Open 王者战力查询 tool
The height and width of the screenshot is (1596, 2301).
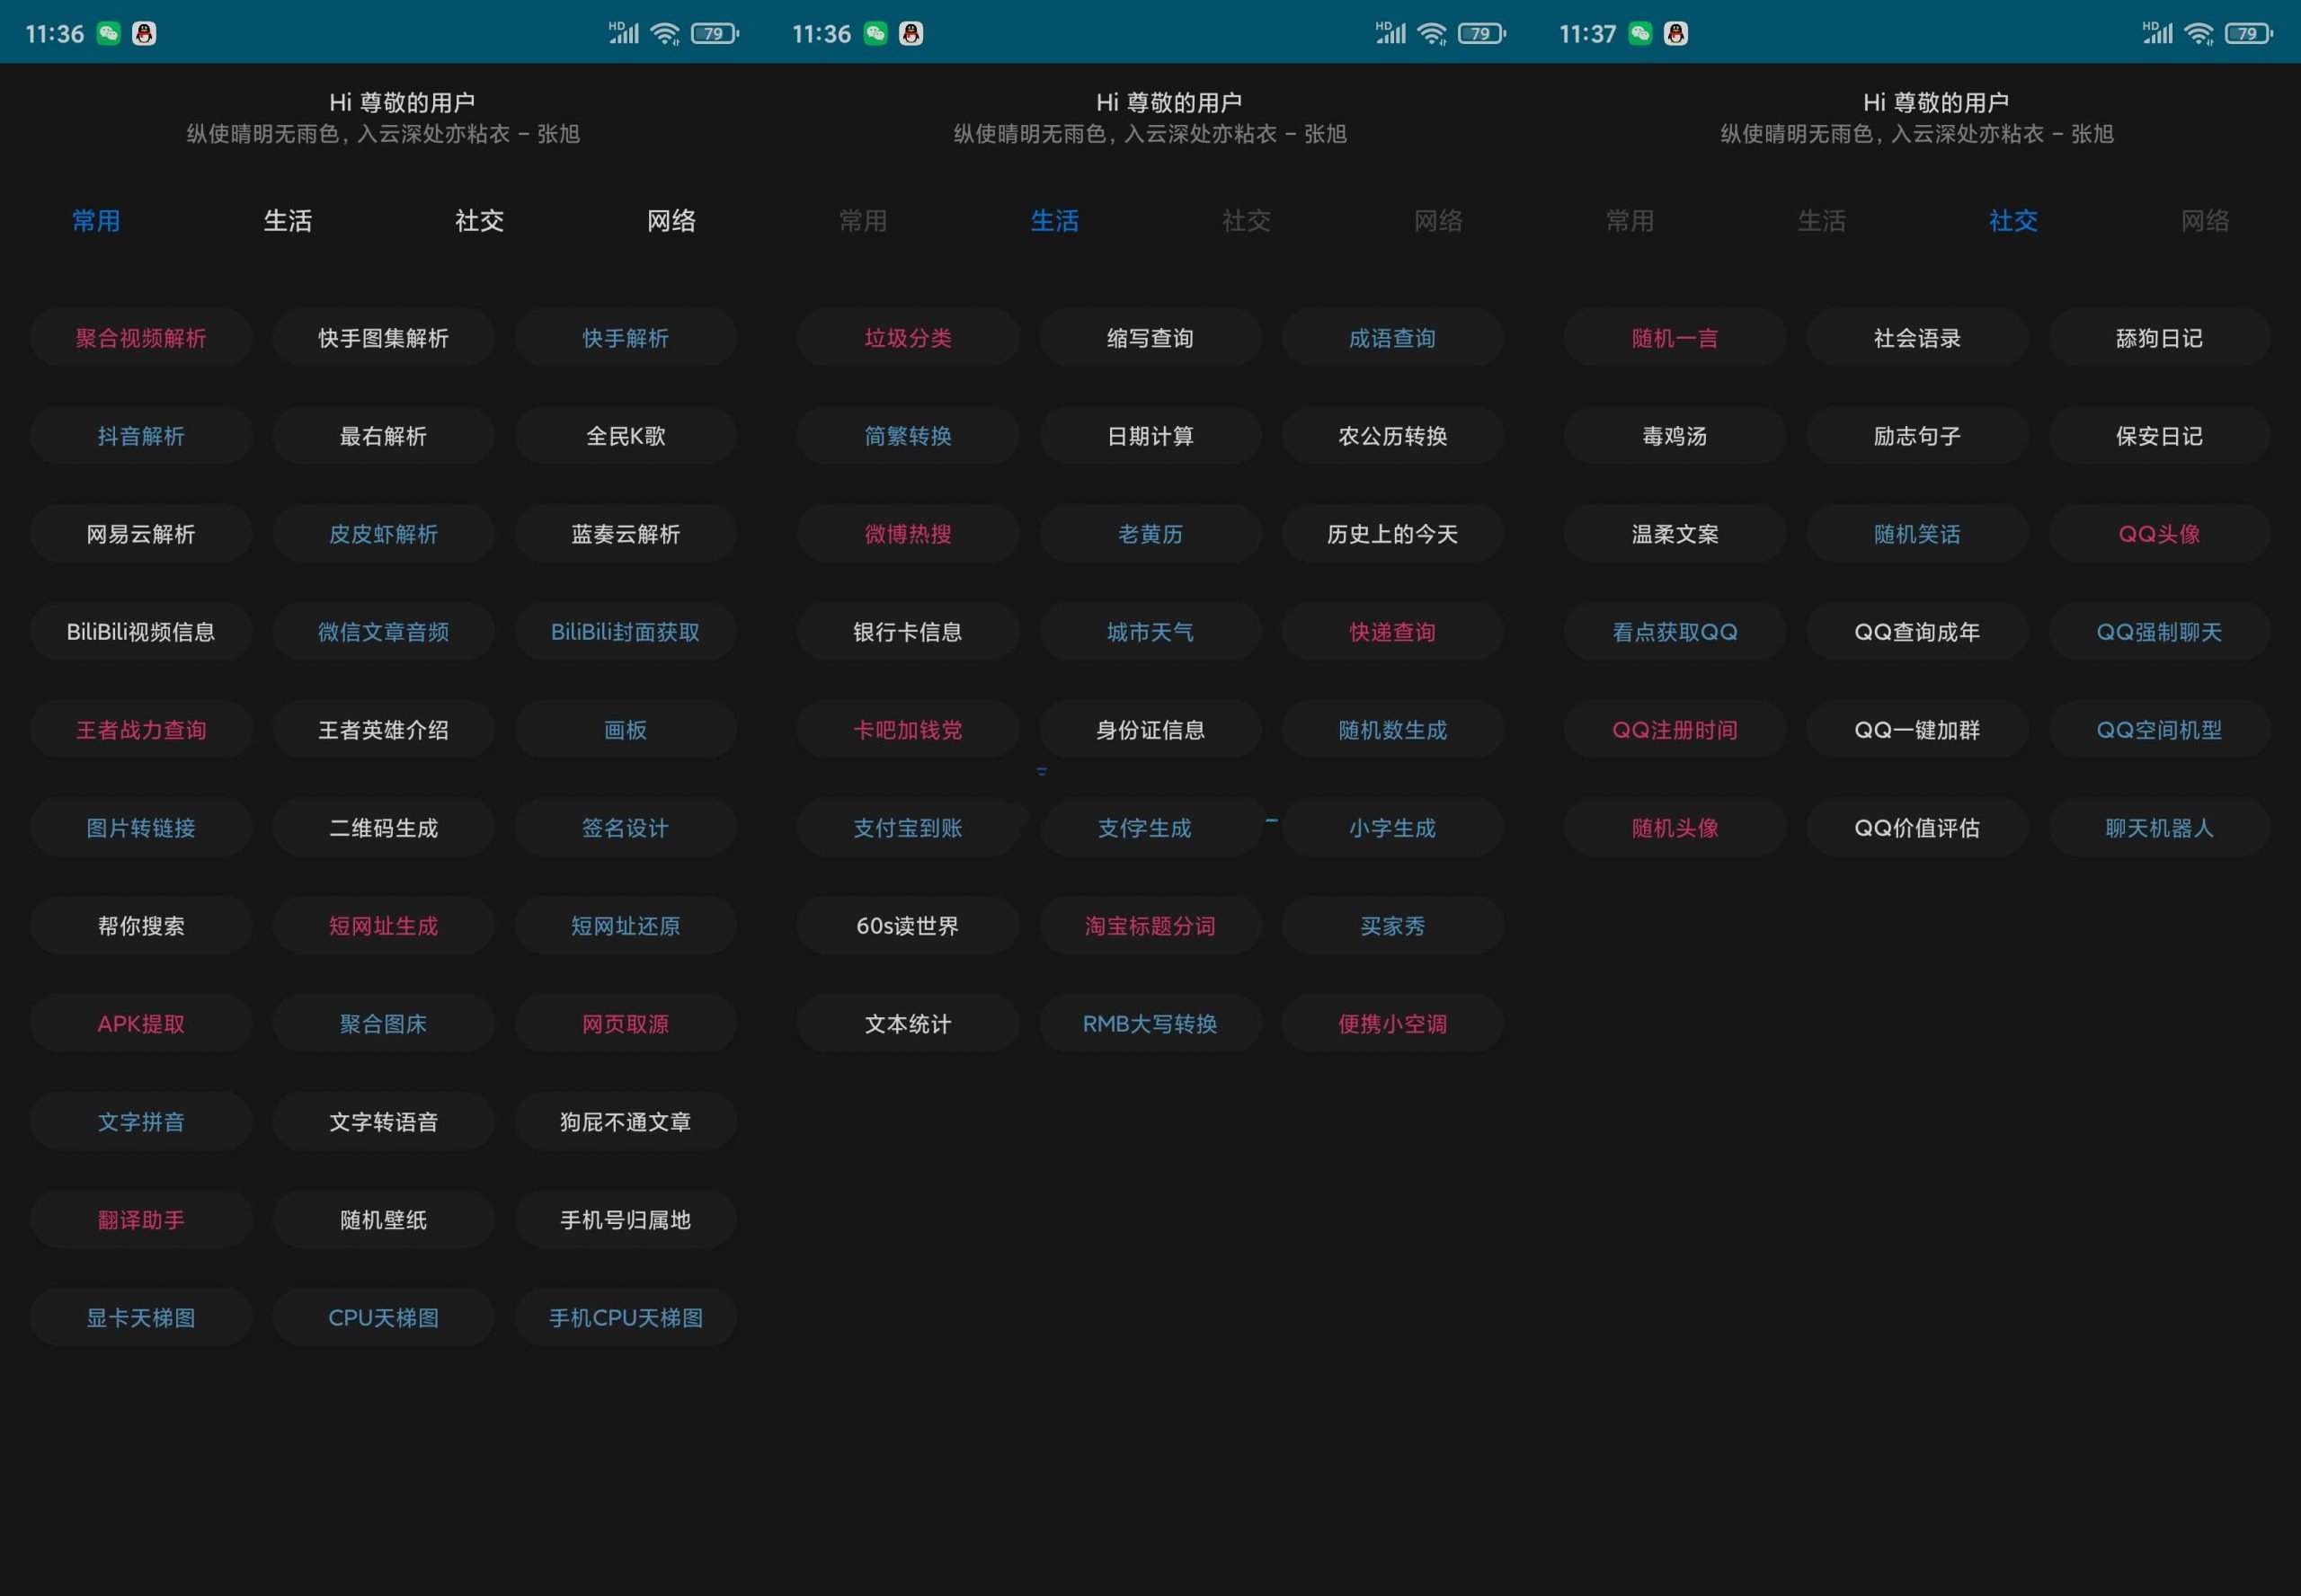141,730
